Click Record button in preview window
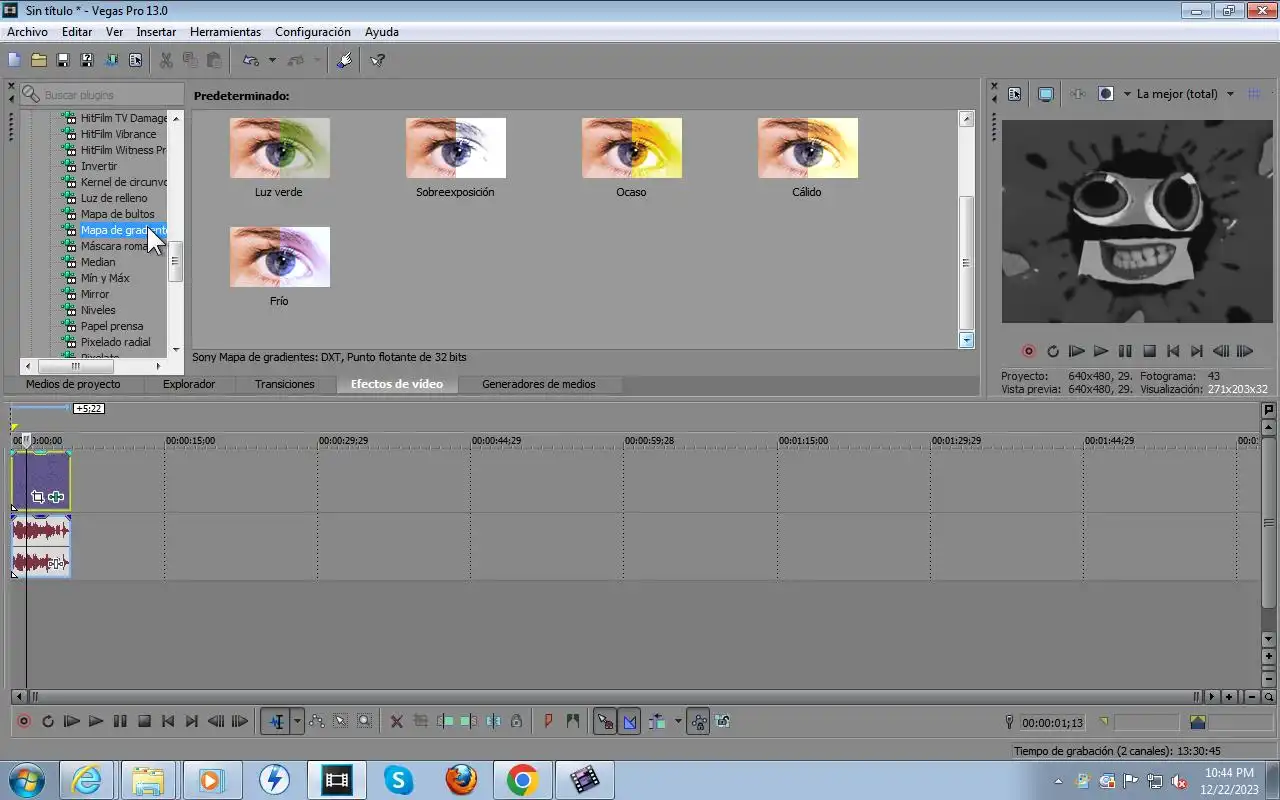 1028,351
